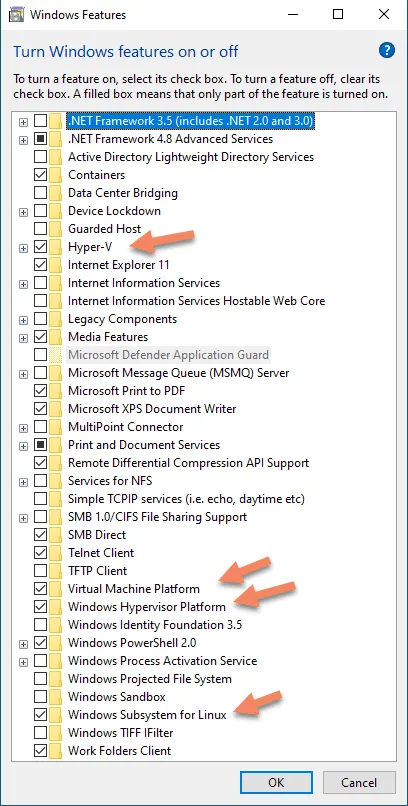Check SMB 1.0/CIFS File Sharing Support
The height and width of the screenshot is (806, 408).
(x=40, y=517)
